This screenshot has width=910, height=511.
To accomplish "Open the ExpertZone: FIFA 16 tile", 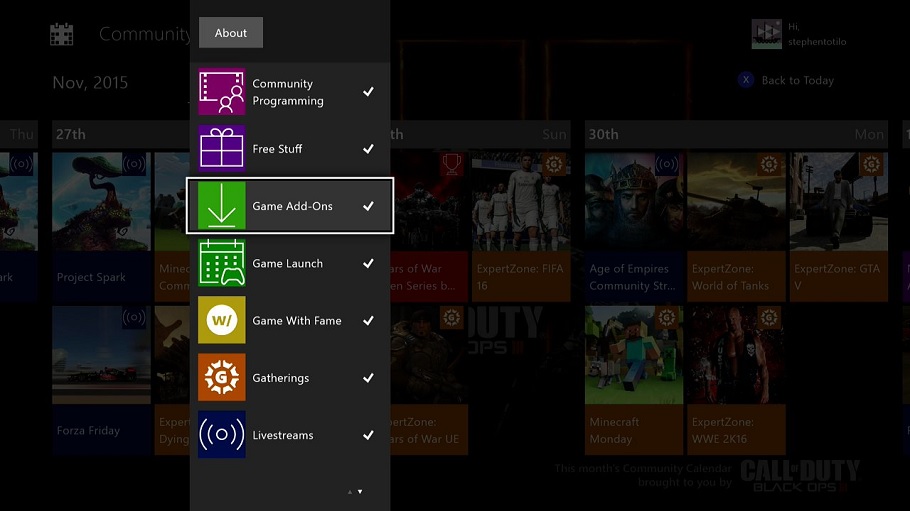I will pos(521,227).
